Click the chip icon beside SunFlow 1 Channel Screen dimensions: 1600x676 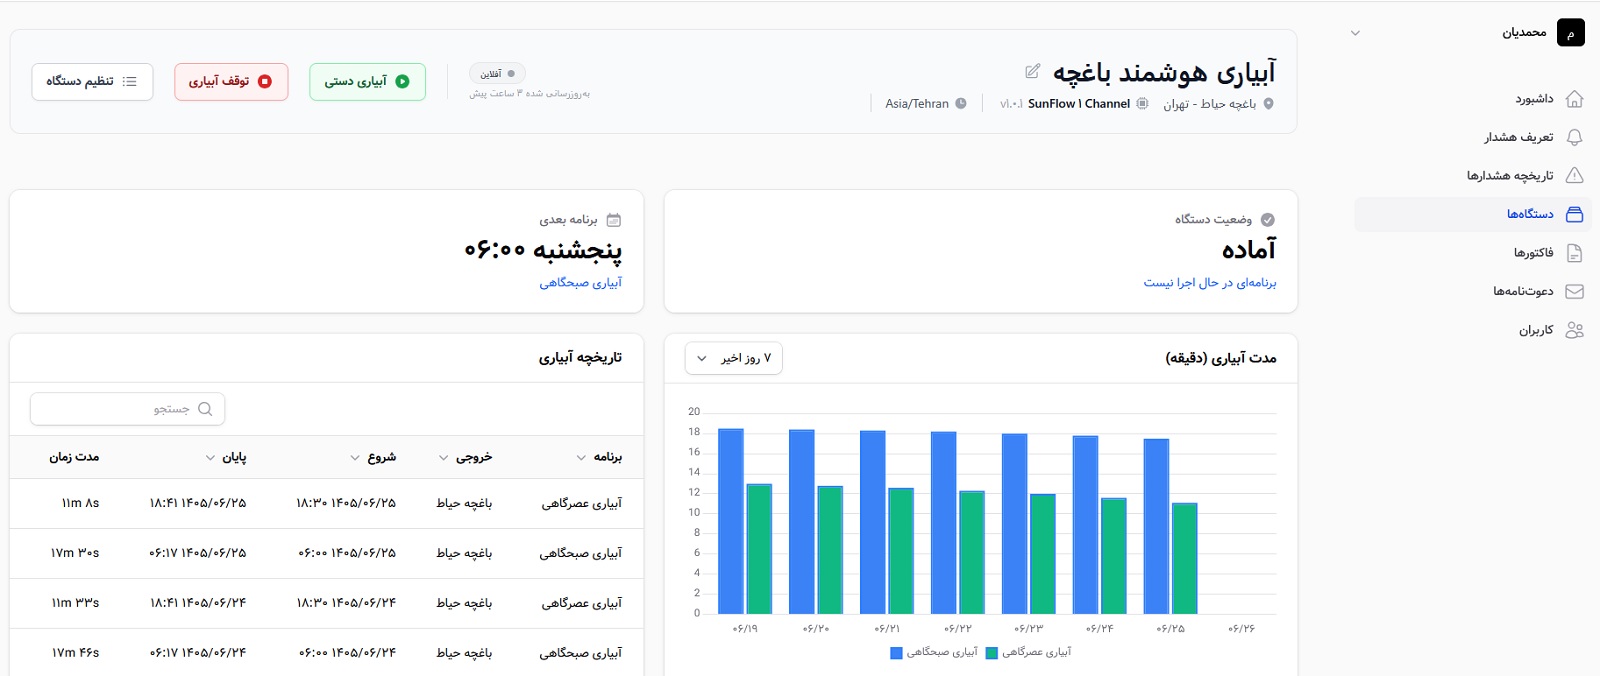(1142, 104)
